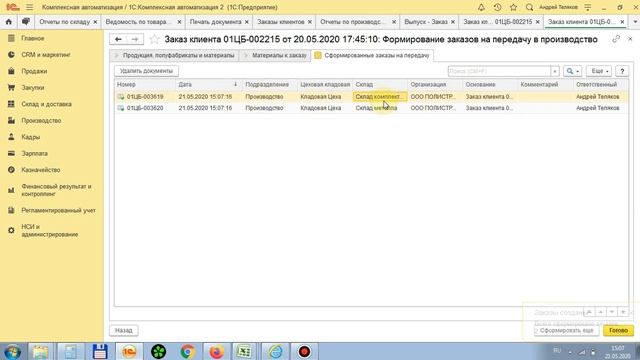The height and width of the screenshot is (360, 640).
Task: Open notifications bell icon
Action: [x=481, y=7]
